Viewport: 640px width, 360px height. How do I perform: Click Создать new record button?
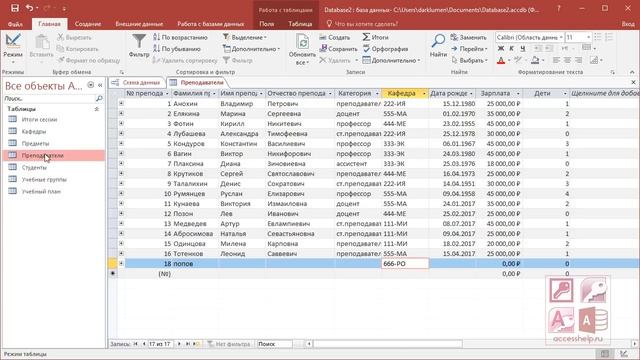[335, 37]
